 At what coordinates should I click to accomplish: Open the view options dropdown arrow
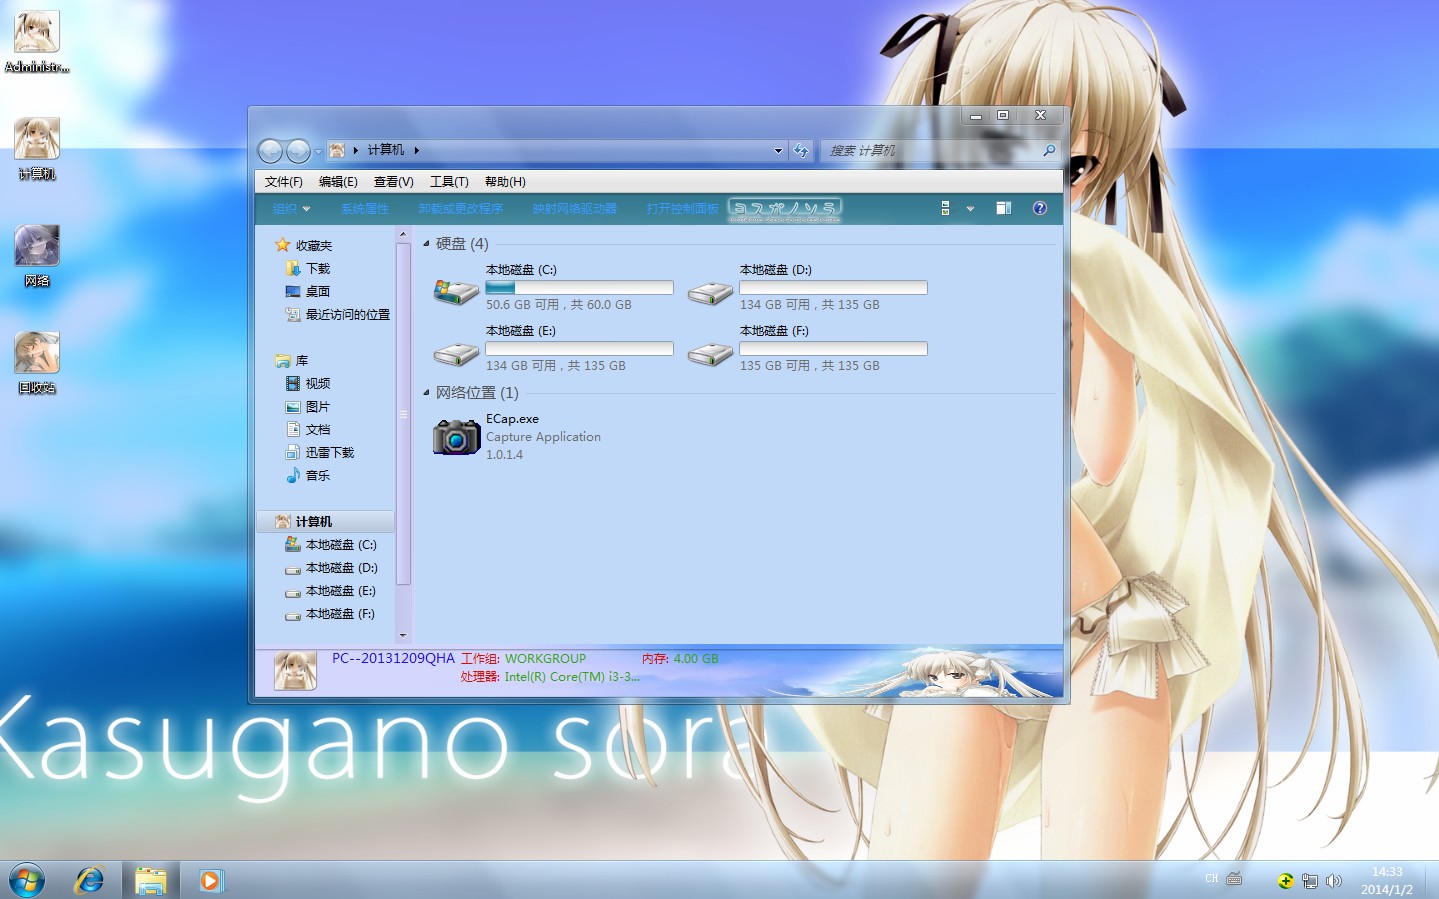pyautogui.click(x=970, y=209)
